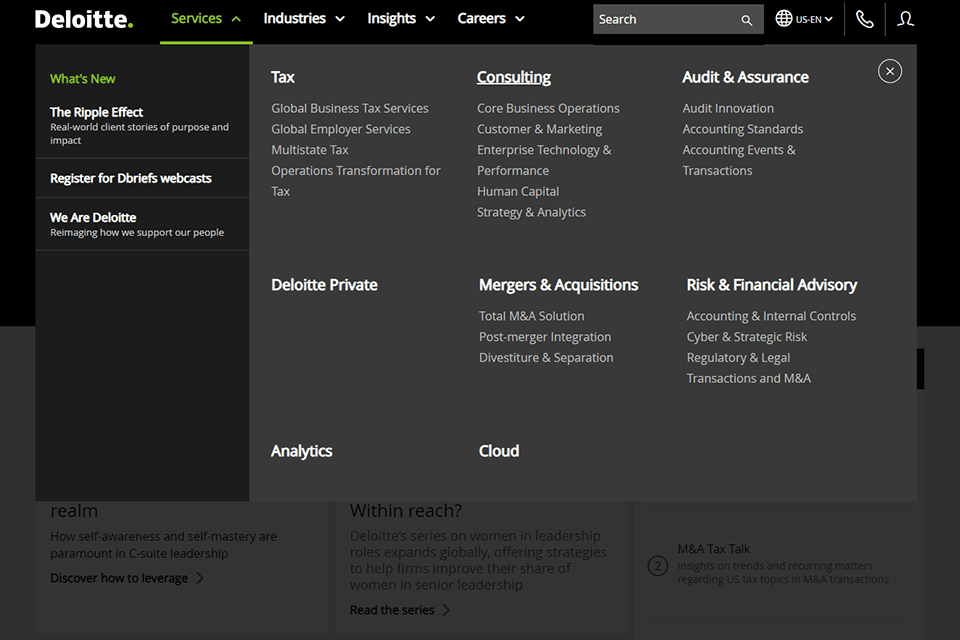Viewport: 960px width, 640px height.
Task: Click the arrow next to Read the series
Action: (446, 610)
